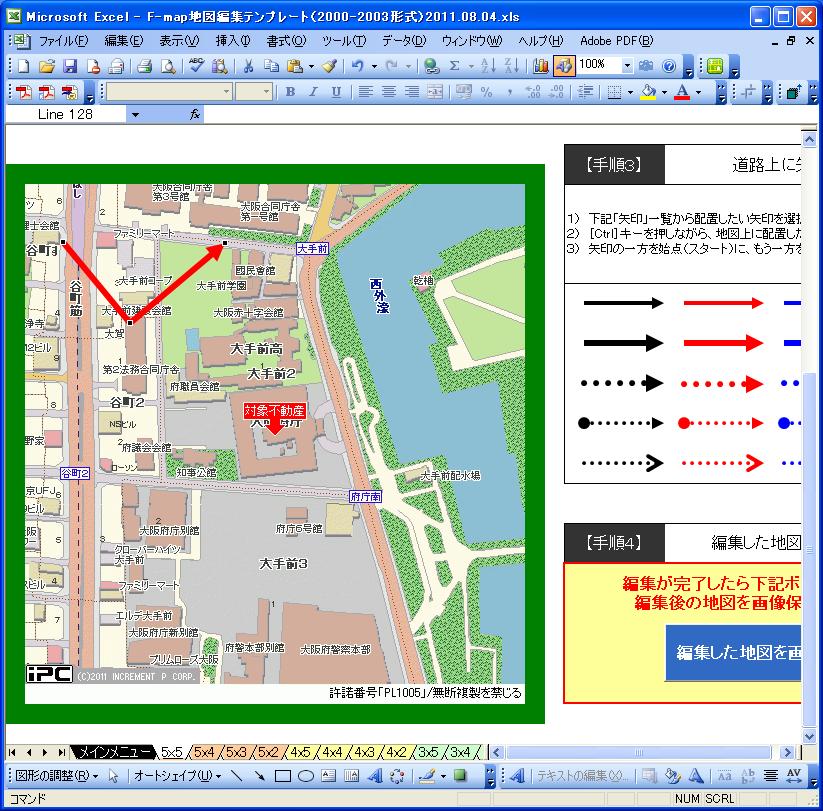Open Print Preview icon
Screen dimensions: 823x811
click(x=168, y=66)
